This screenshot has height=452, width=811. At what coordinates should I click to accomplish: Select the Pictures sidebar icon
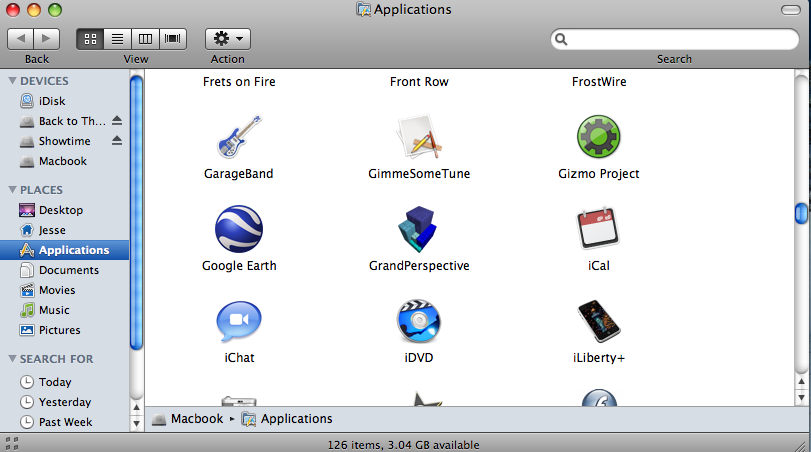[27, 330]
